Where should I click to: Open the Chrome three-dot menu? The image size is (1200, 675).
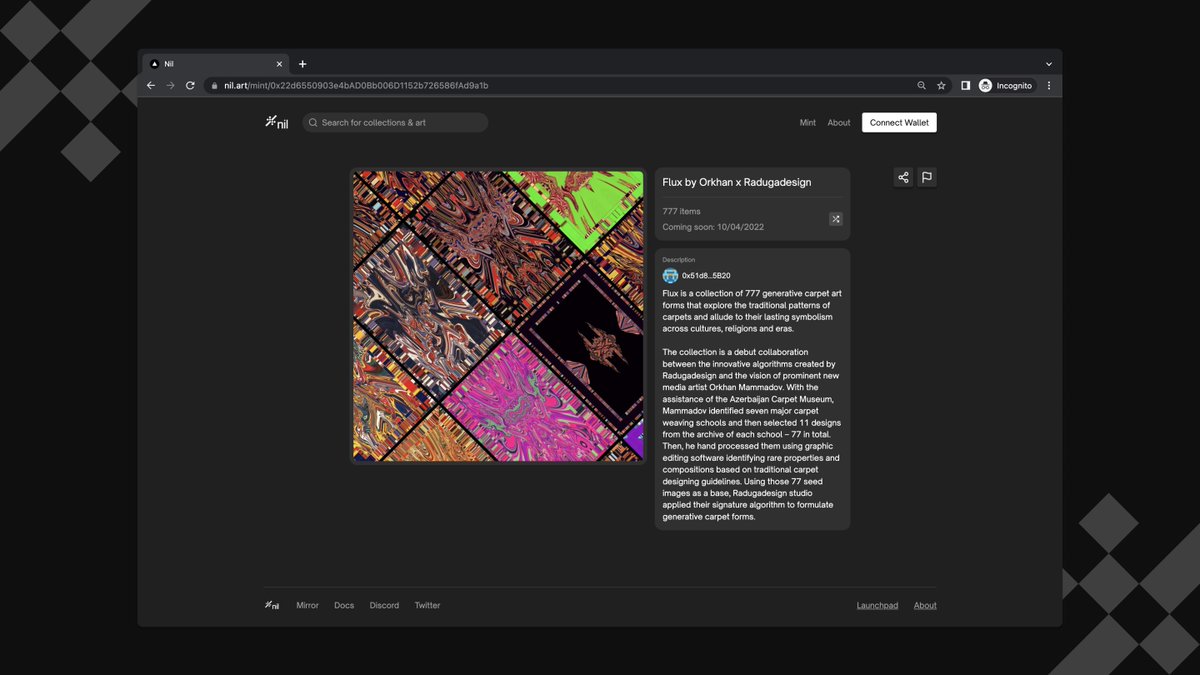tap(1049, 86)
